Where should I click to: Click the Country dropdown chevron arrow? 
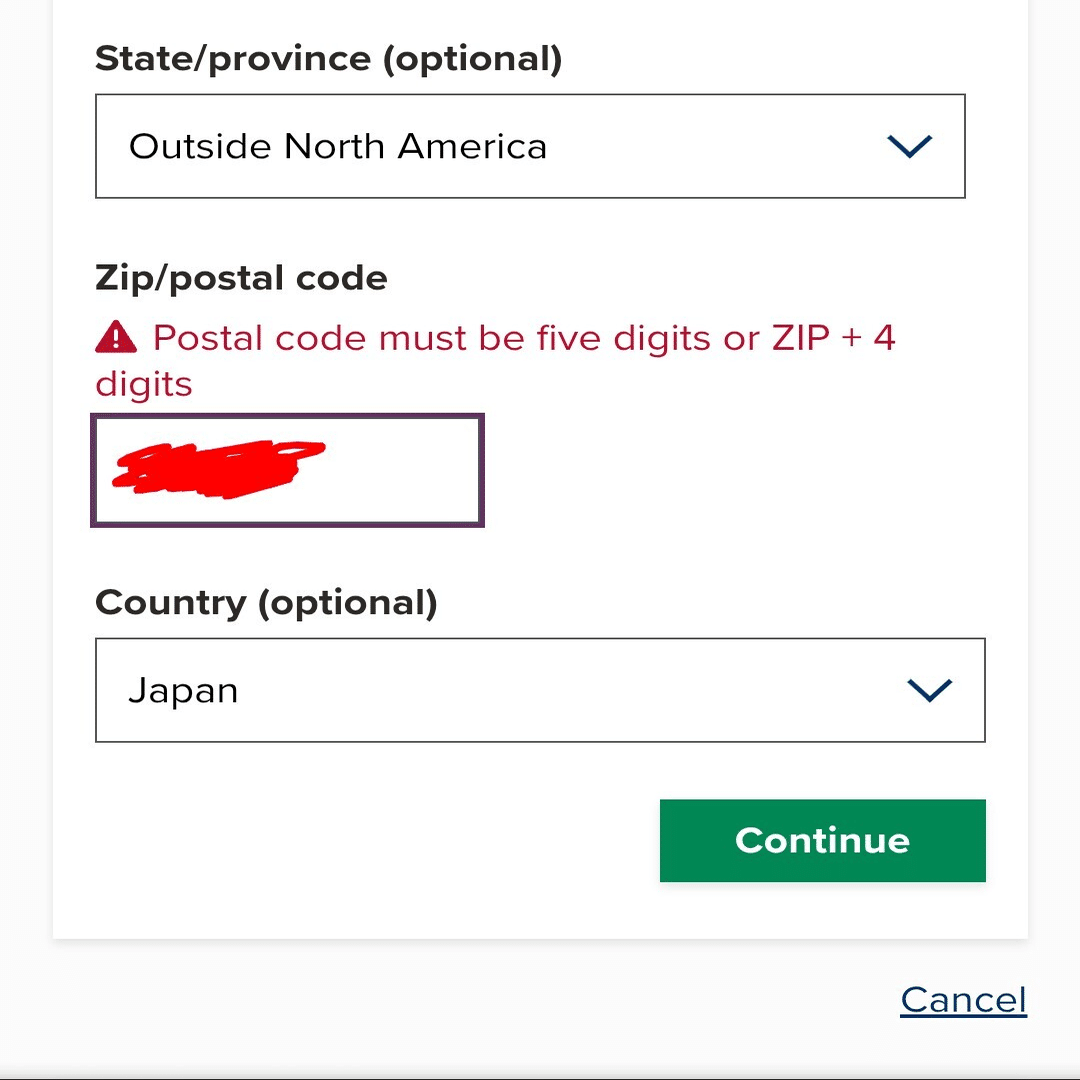click(x=929, y=690)
